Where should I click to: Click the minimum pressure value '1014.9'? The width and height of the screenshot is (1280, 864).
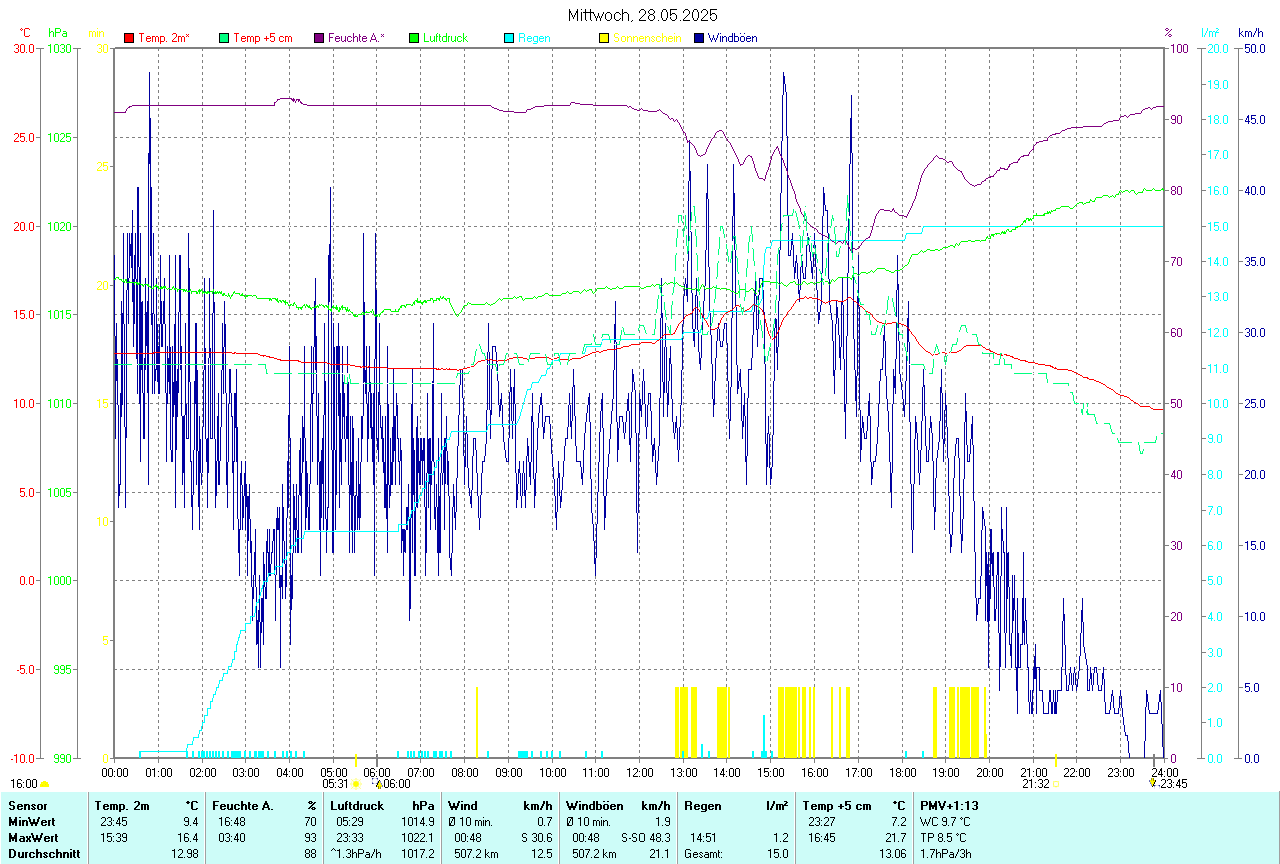[x=419, y=822]
